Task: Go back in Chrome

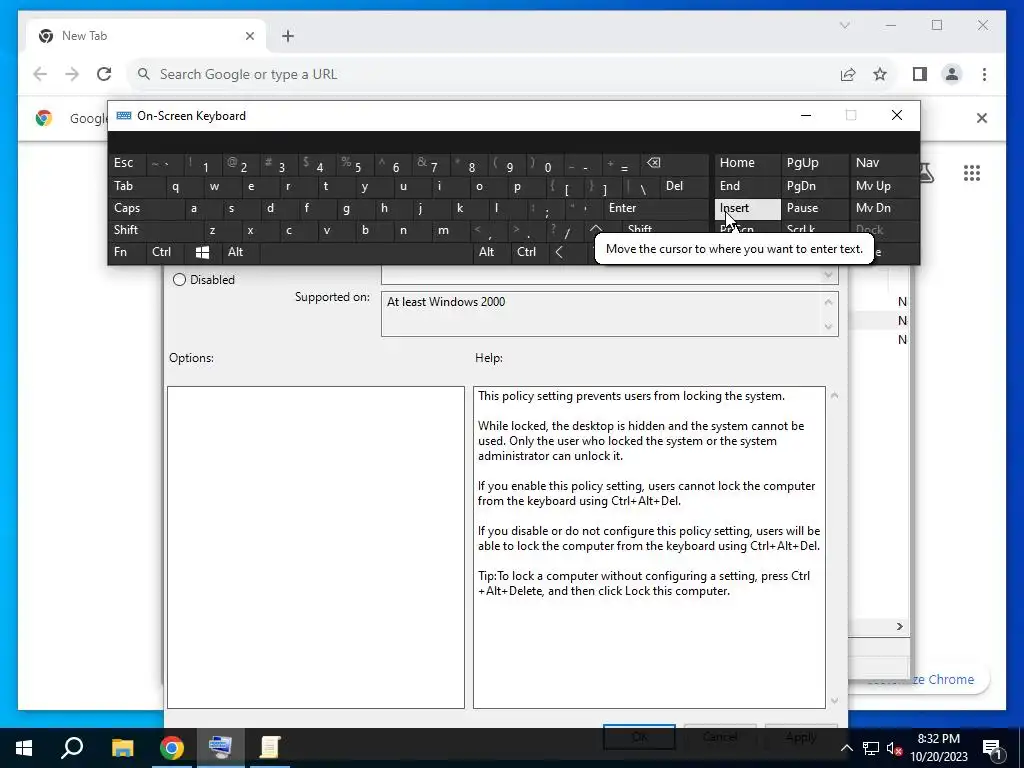Action: [x=40, y=74]
